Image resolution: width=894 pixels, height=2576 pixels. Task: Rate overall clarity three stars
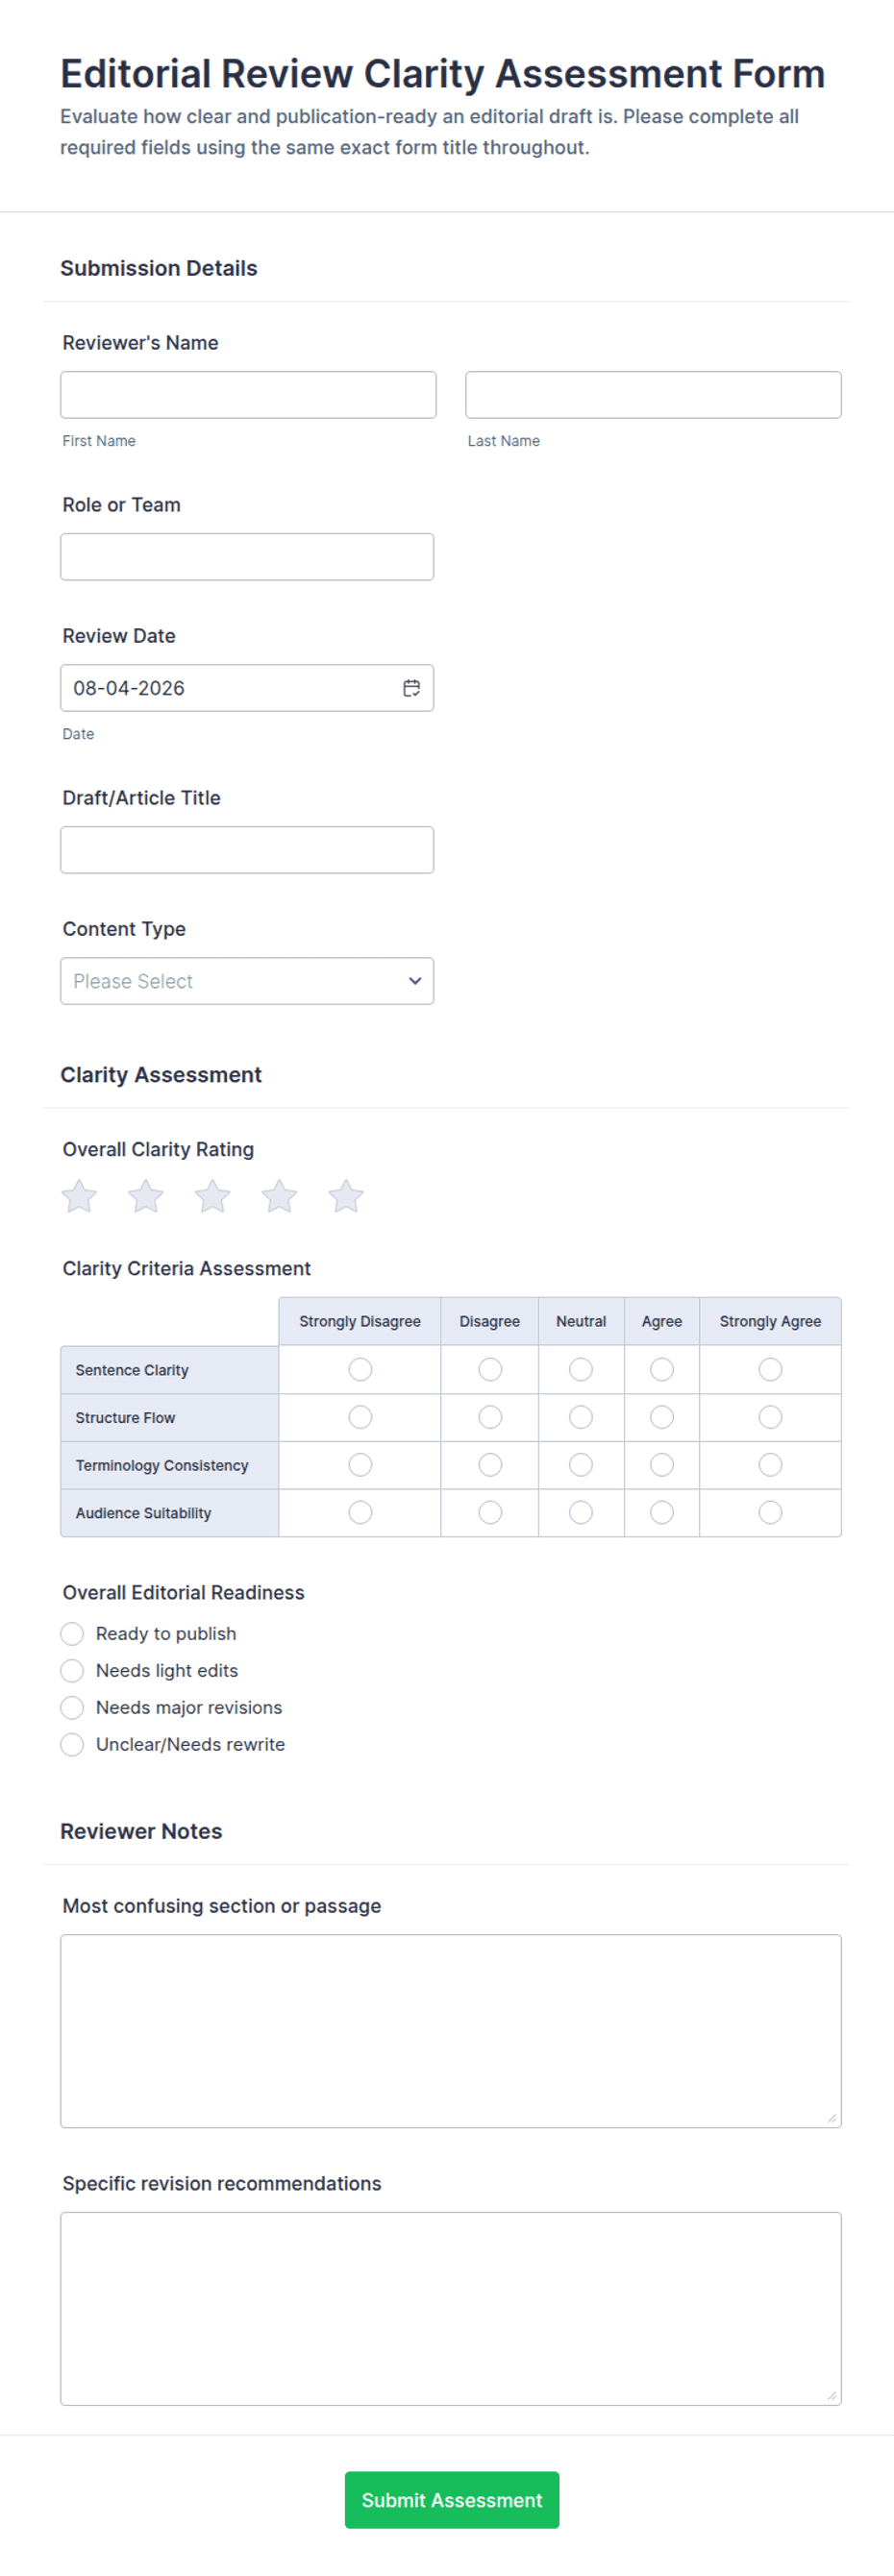click(213, 1196)
